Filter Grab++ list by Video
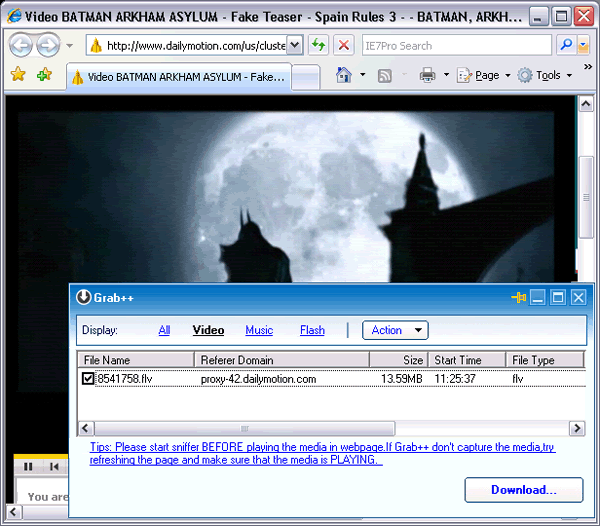The image size is (600, 526). (x=209, y=330)
